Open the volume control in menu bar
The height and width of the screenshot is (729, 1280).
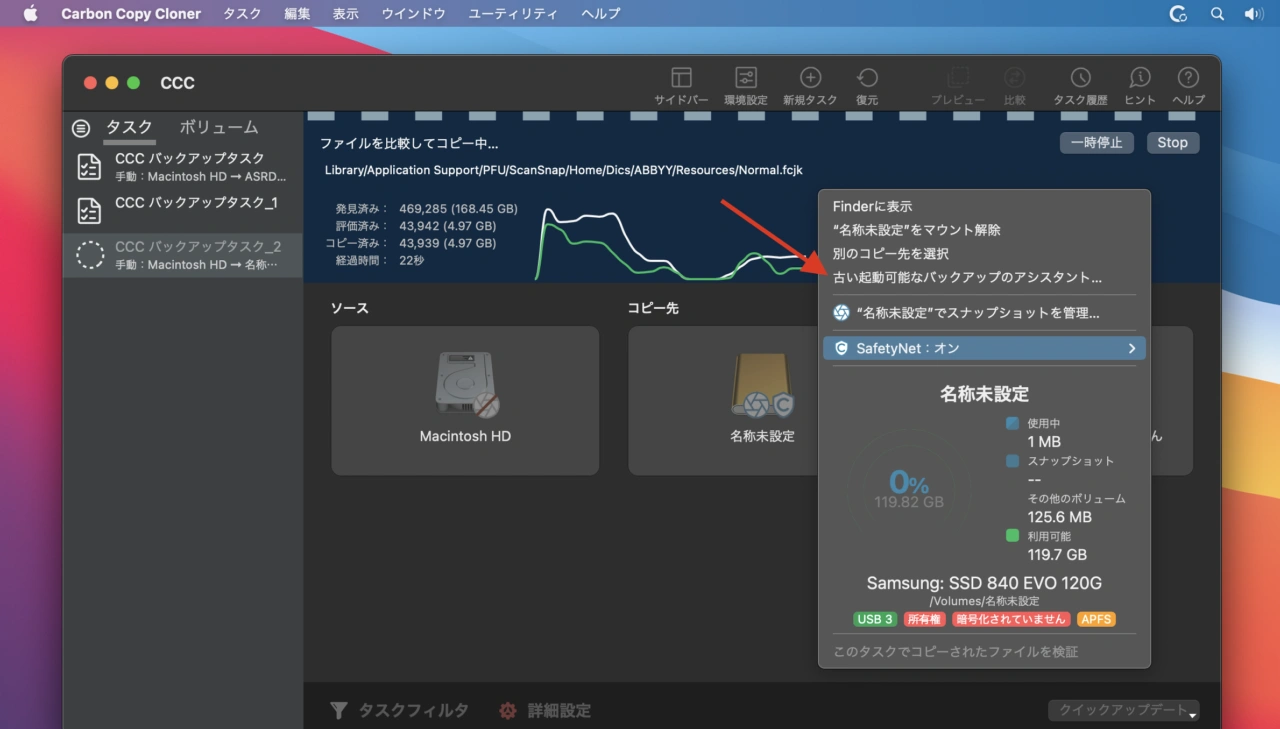(x=1253, y=14)
